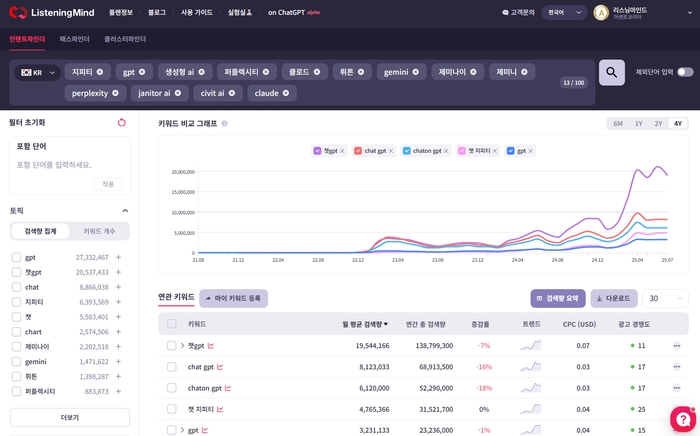
Task: Add chat topic with plus icon
Action: click(x=118, y=287)
